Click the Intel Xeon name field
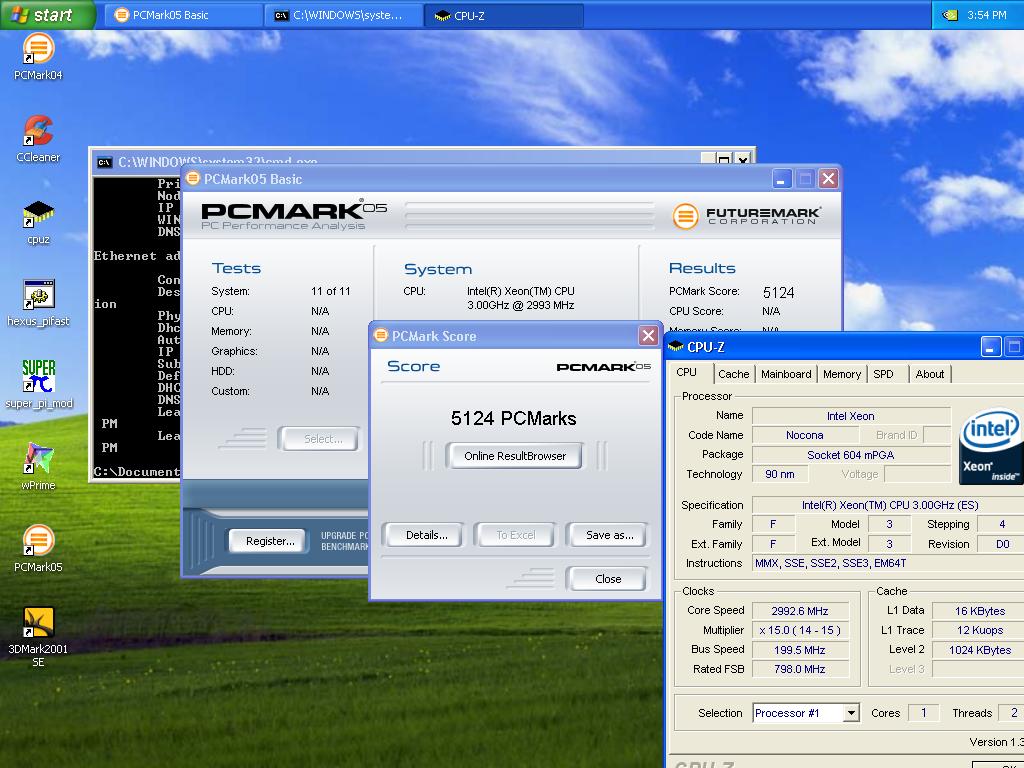The image size is (1024, 768). point(851,416)
